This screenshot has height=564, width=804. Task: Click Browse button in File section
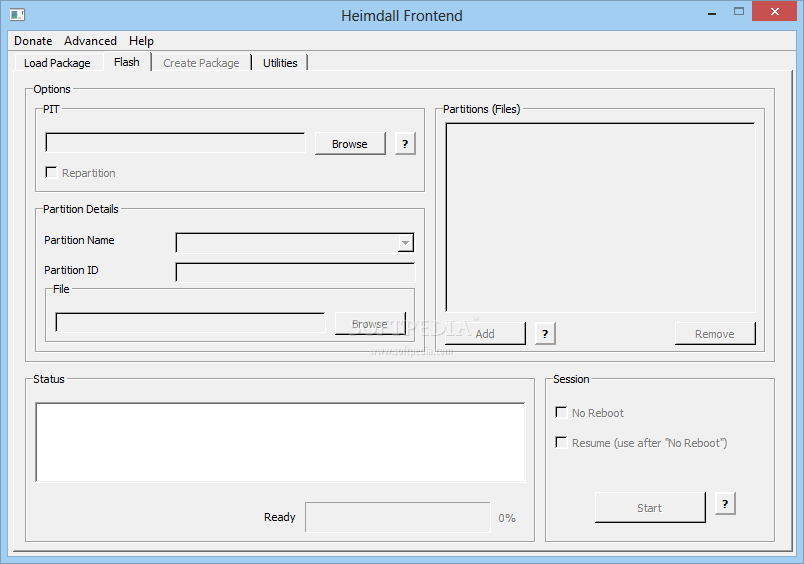pos(370,324)
